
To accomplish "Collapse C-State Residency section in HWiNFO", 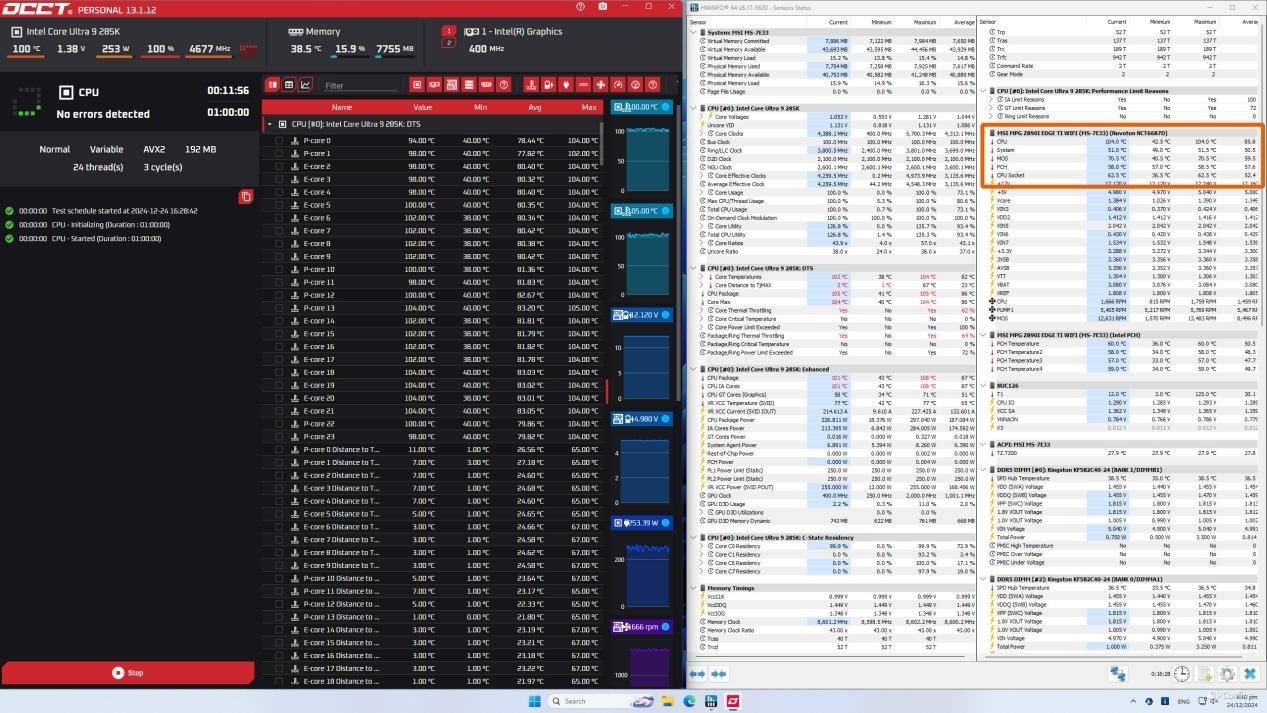I will 694,538.
